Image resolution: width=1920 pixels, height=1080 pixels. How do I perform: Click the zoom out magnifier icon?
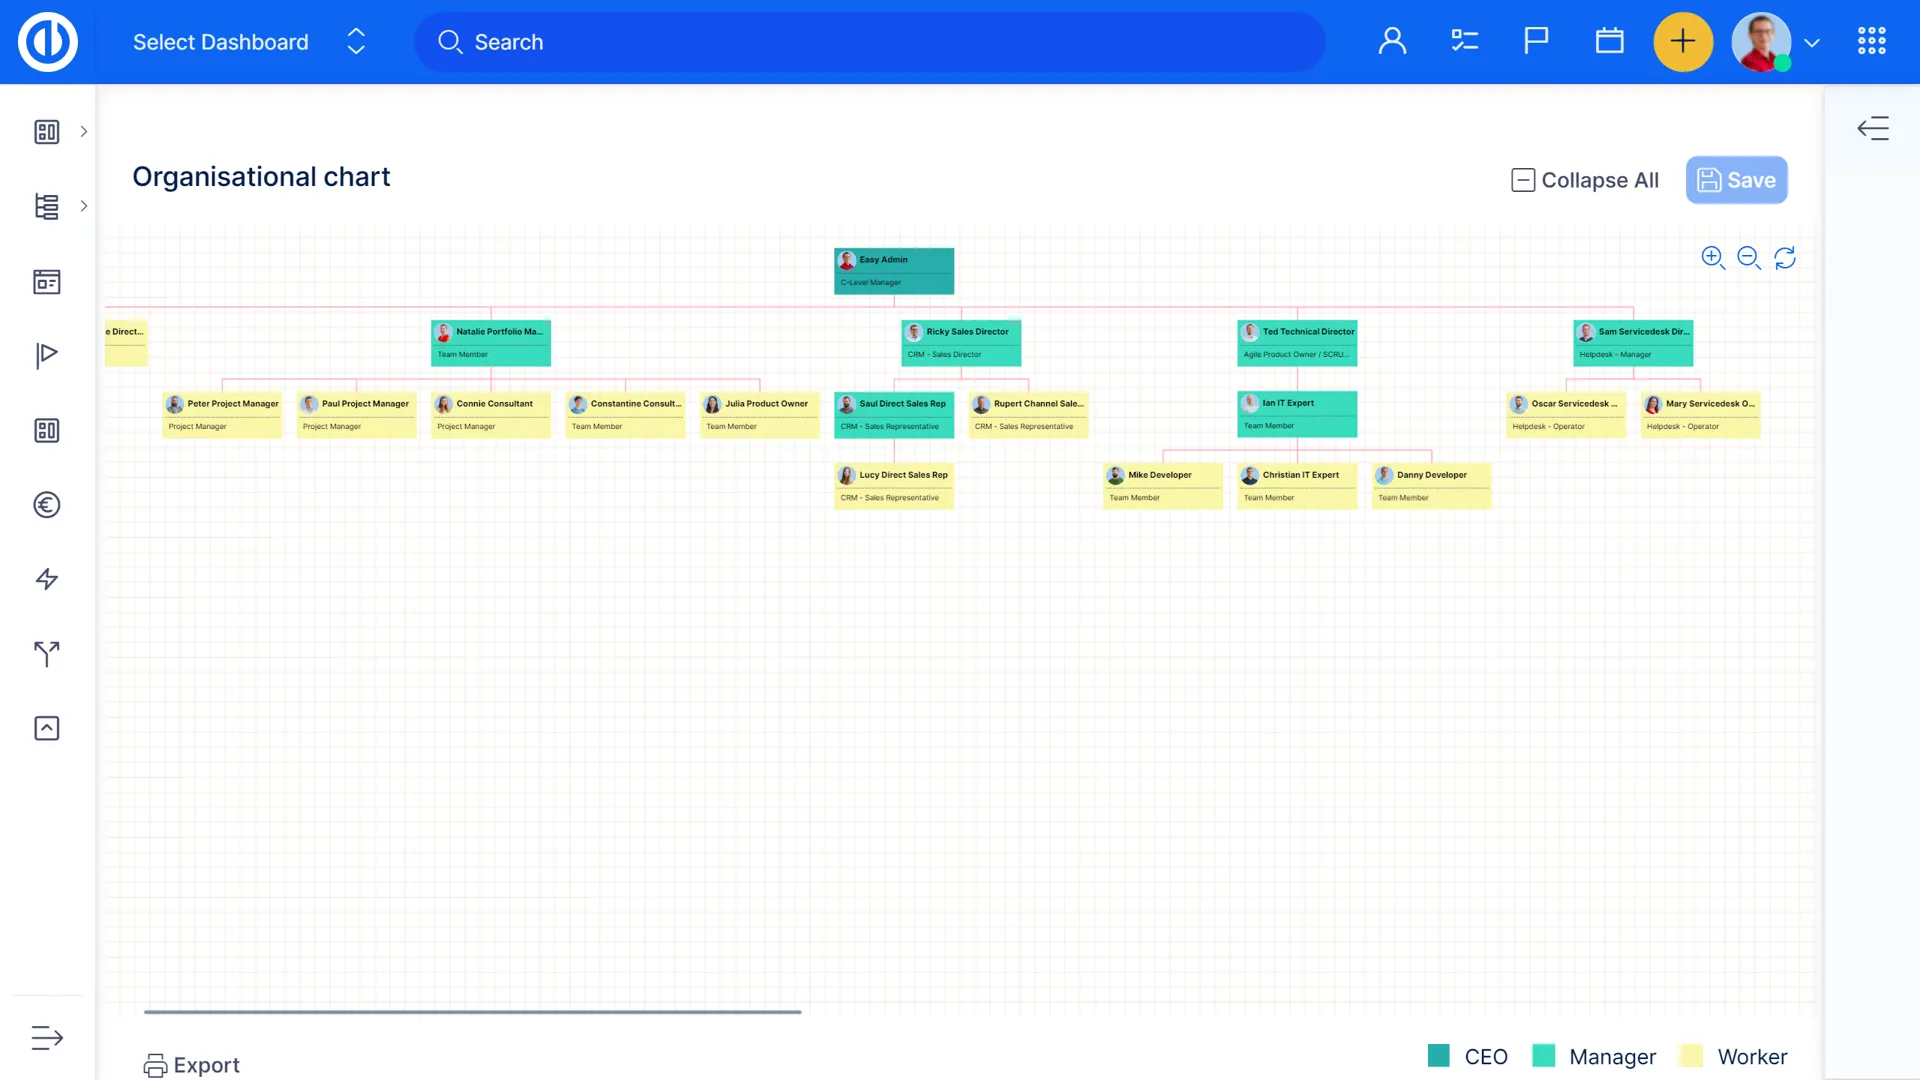pos(1748,258)
